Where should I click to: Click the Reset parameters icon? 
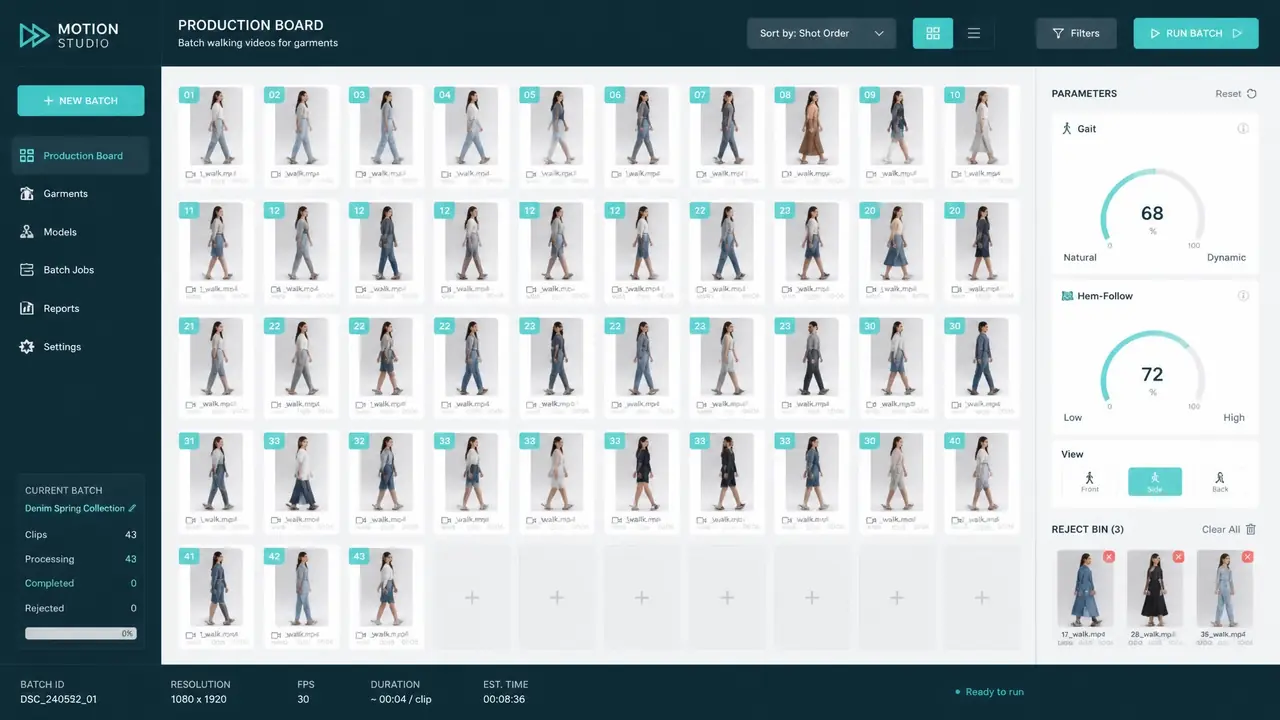1251,94
